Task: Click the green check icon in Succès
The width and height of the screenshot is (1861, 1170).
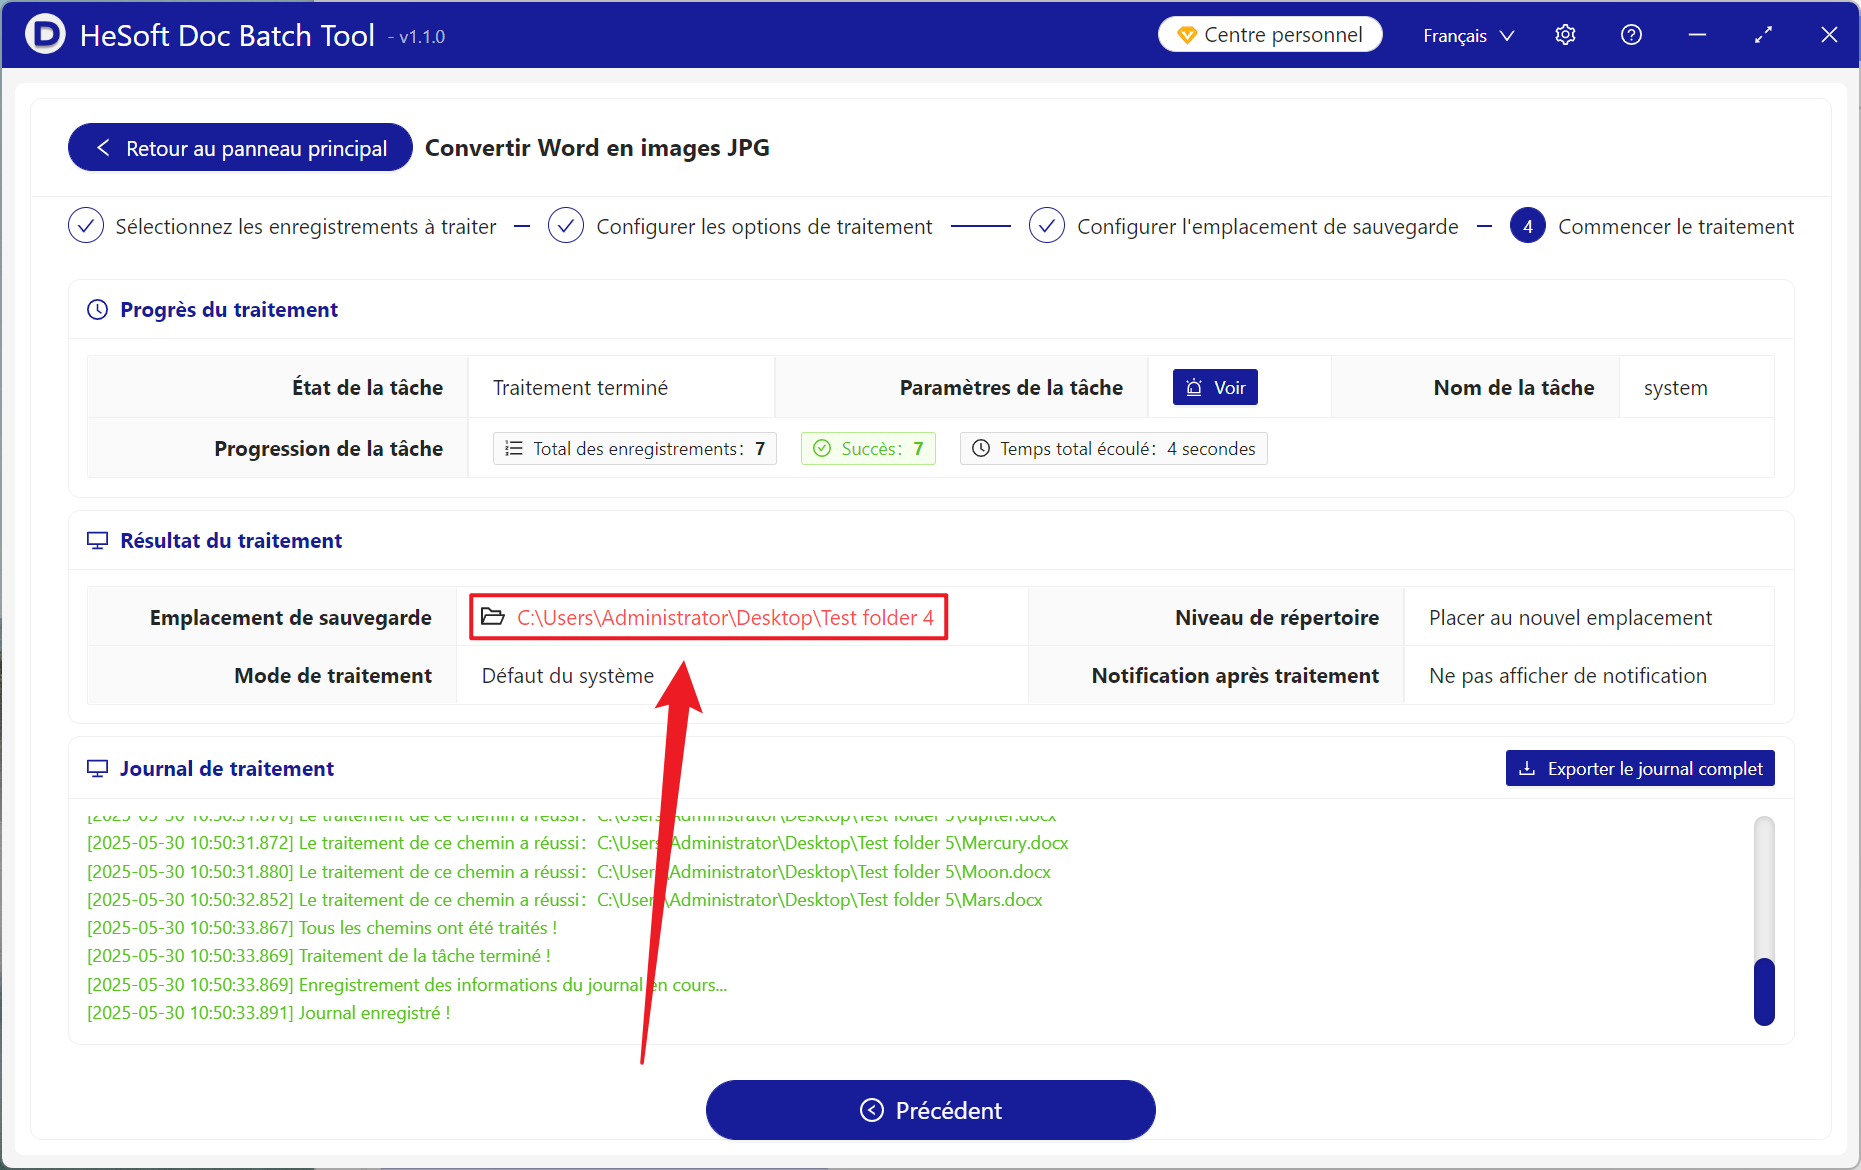Action: point(822,449)
